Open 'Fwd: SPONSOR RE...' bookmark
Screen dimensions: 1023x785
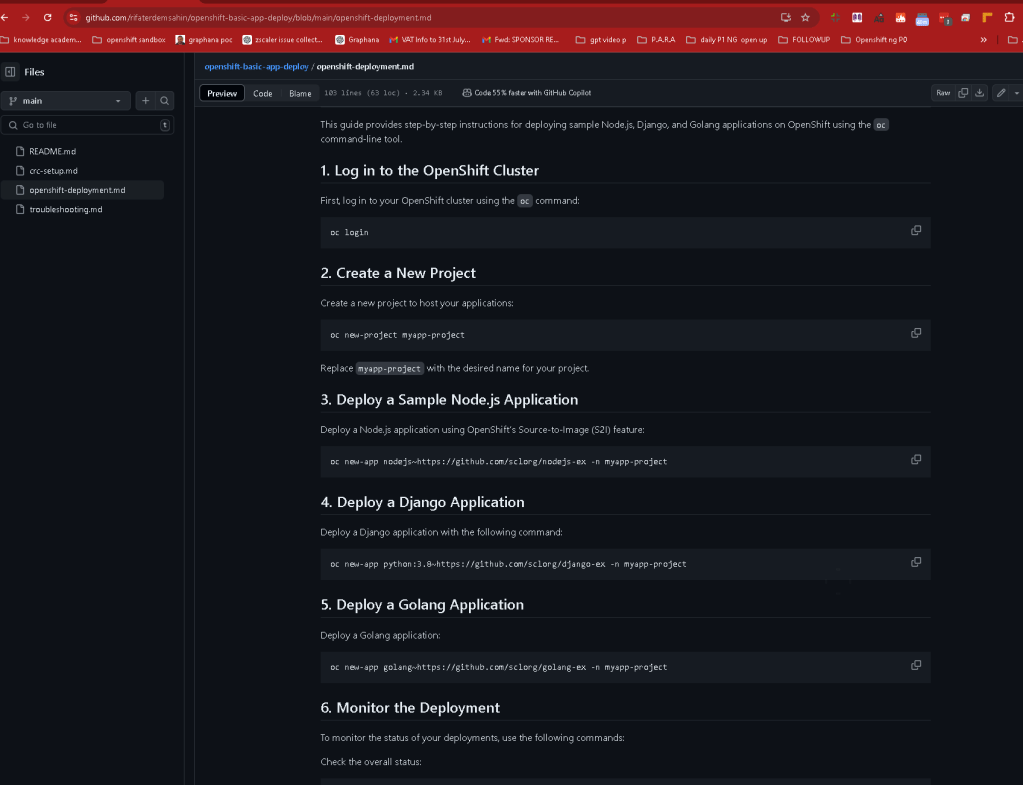[520, 40]
